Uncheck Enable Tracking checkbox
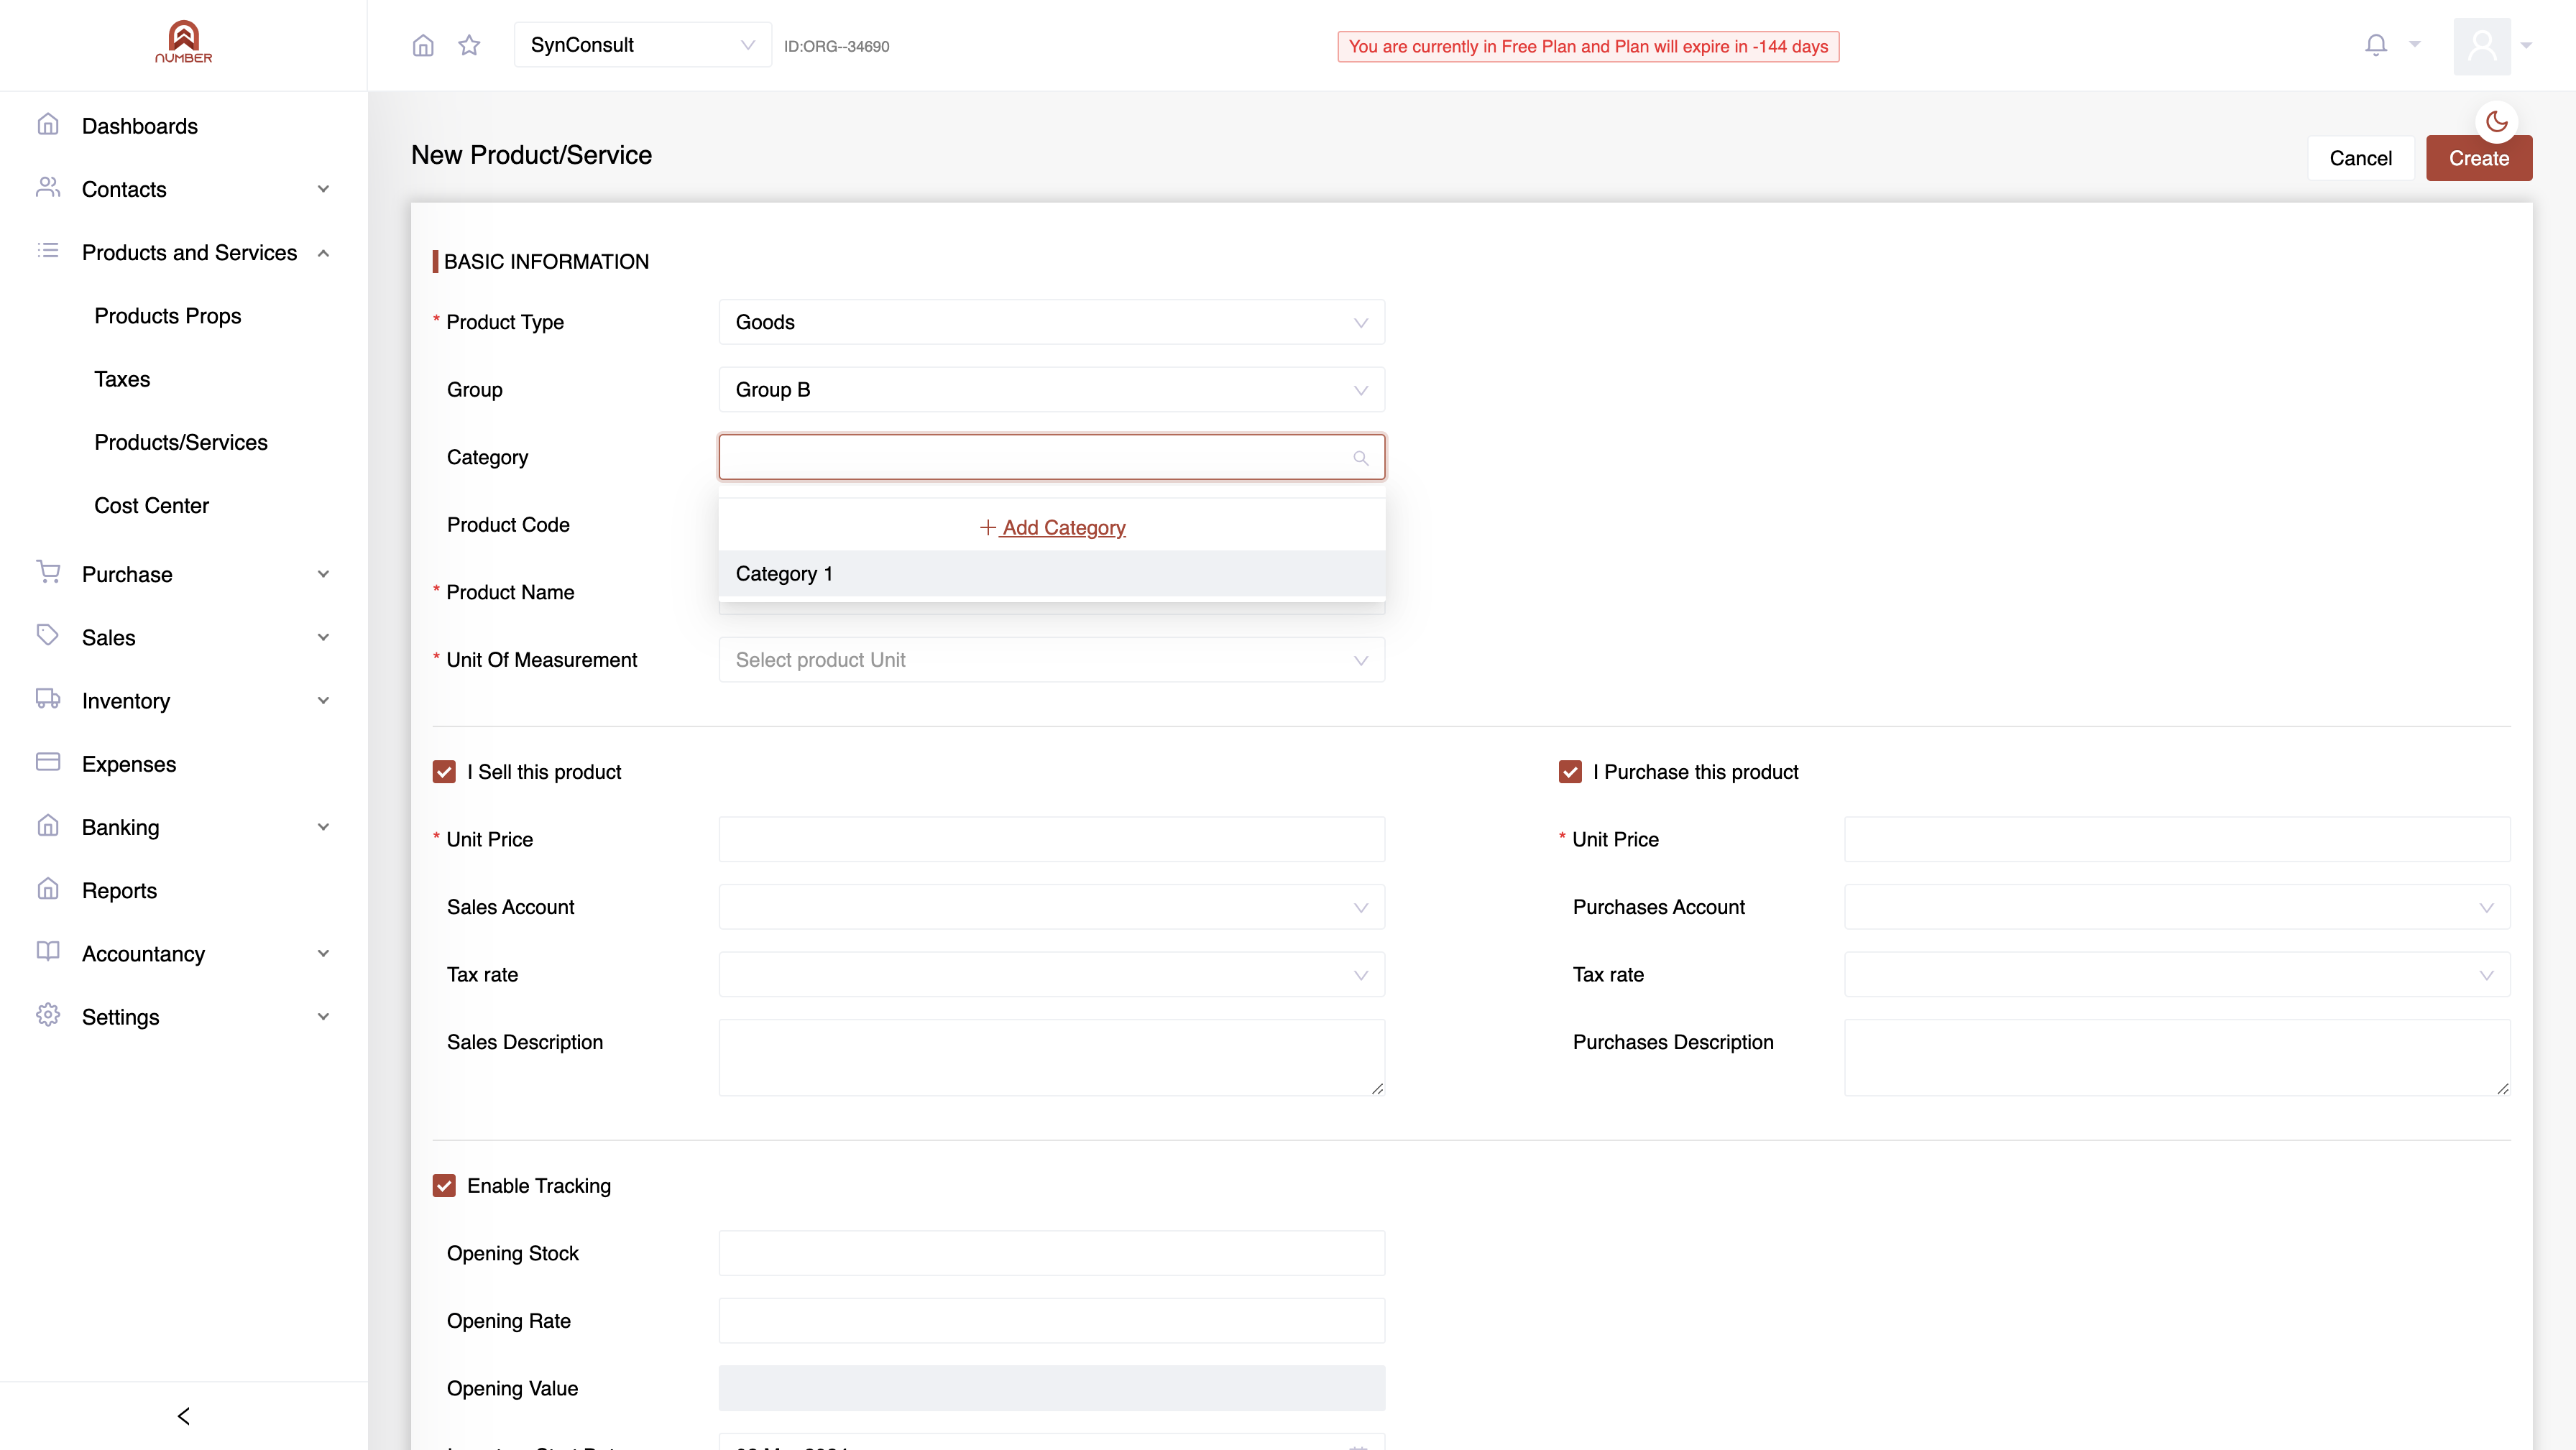 [x=444, y=1185]
